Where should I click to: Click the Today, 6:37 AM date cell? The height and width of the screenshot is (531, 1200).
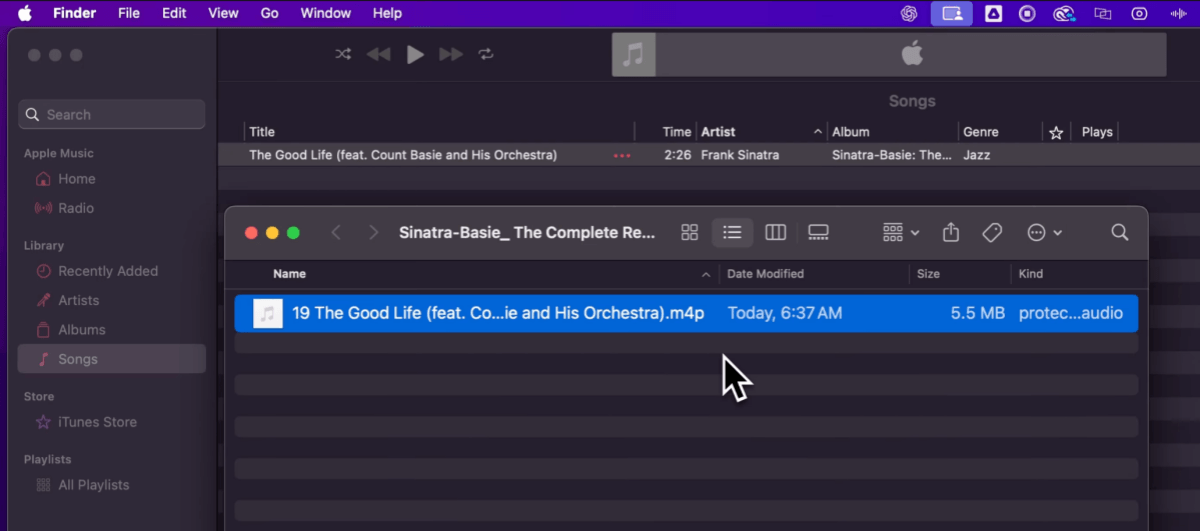point(784,313)
